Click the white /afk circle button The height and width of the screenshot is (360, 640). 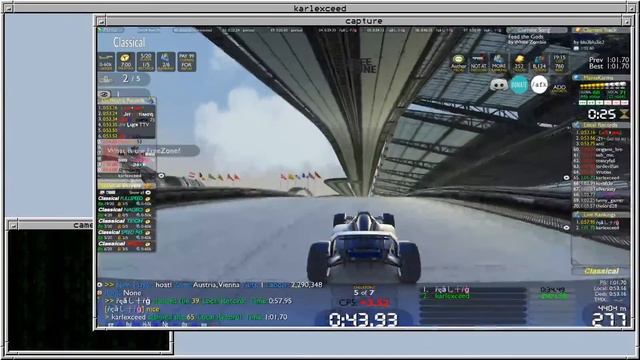(539, 84)
